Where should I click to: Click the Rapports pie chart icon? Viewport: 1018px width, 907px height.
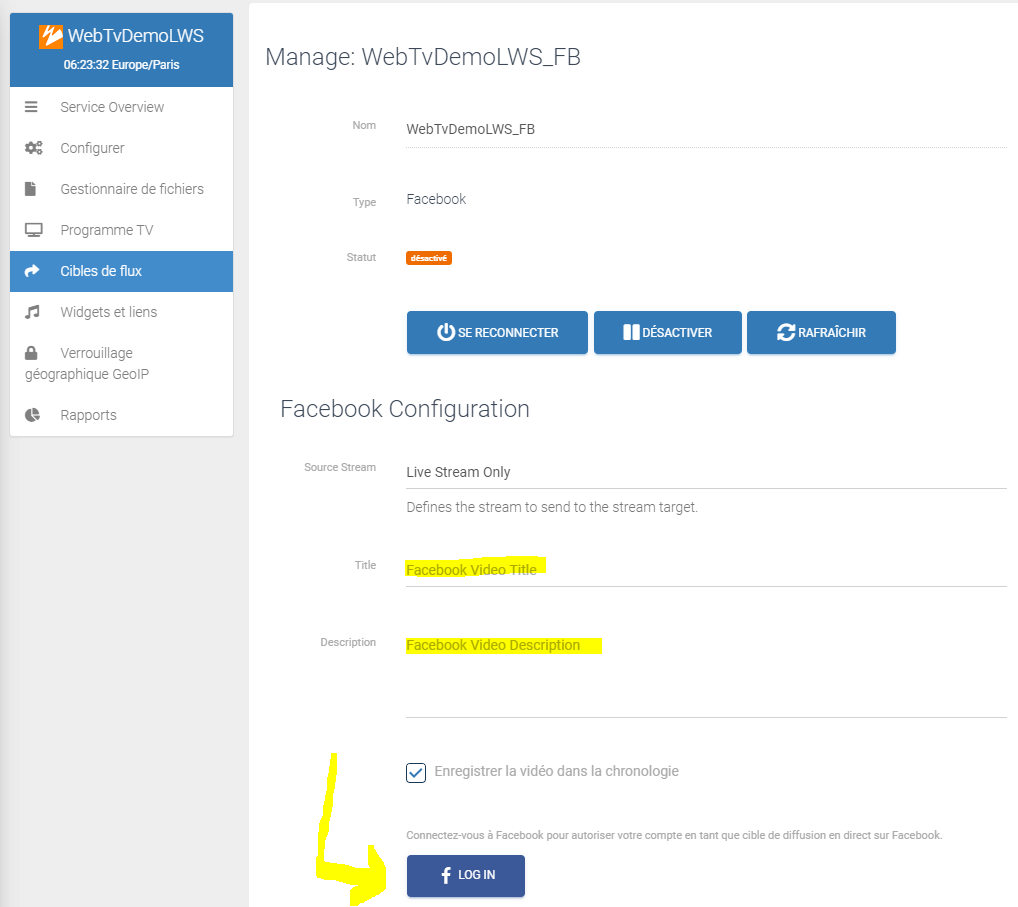coord(32,415)
